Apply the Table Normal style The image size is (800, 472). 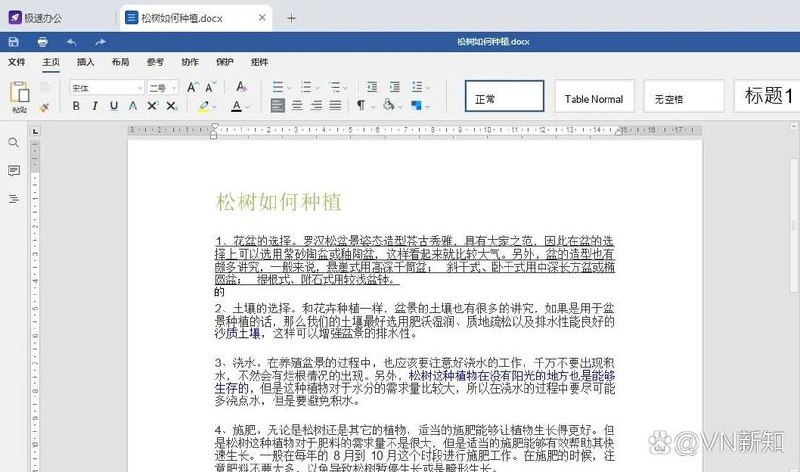point(594,96)
